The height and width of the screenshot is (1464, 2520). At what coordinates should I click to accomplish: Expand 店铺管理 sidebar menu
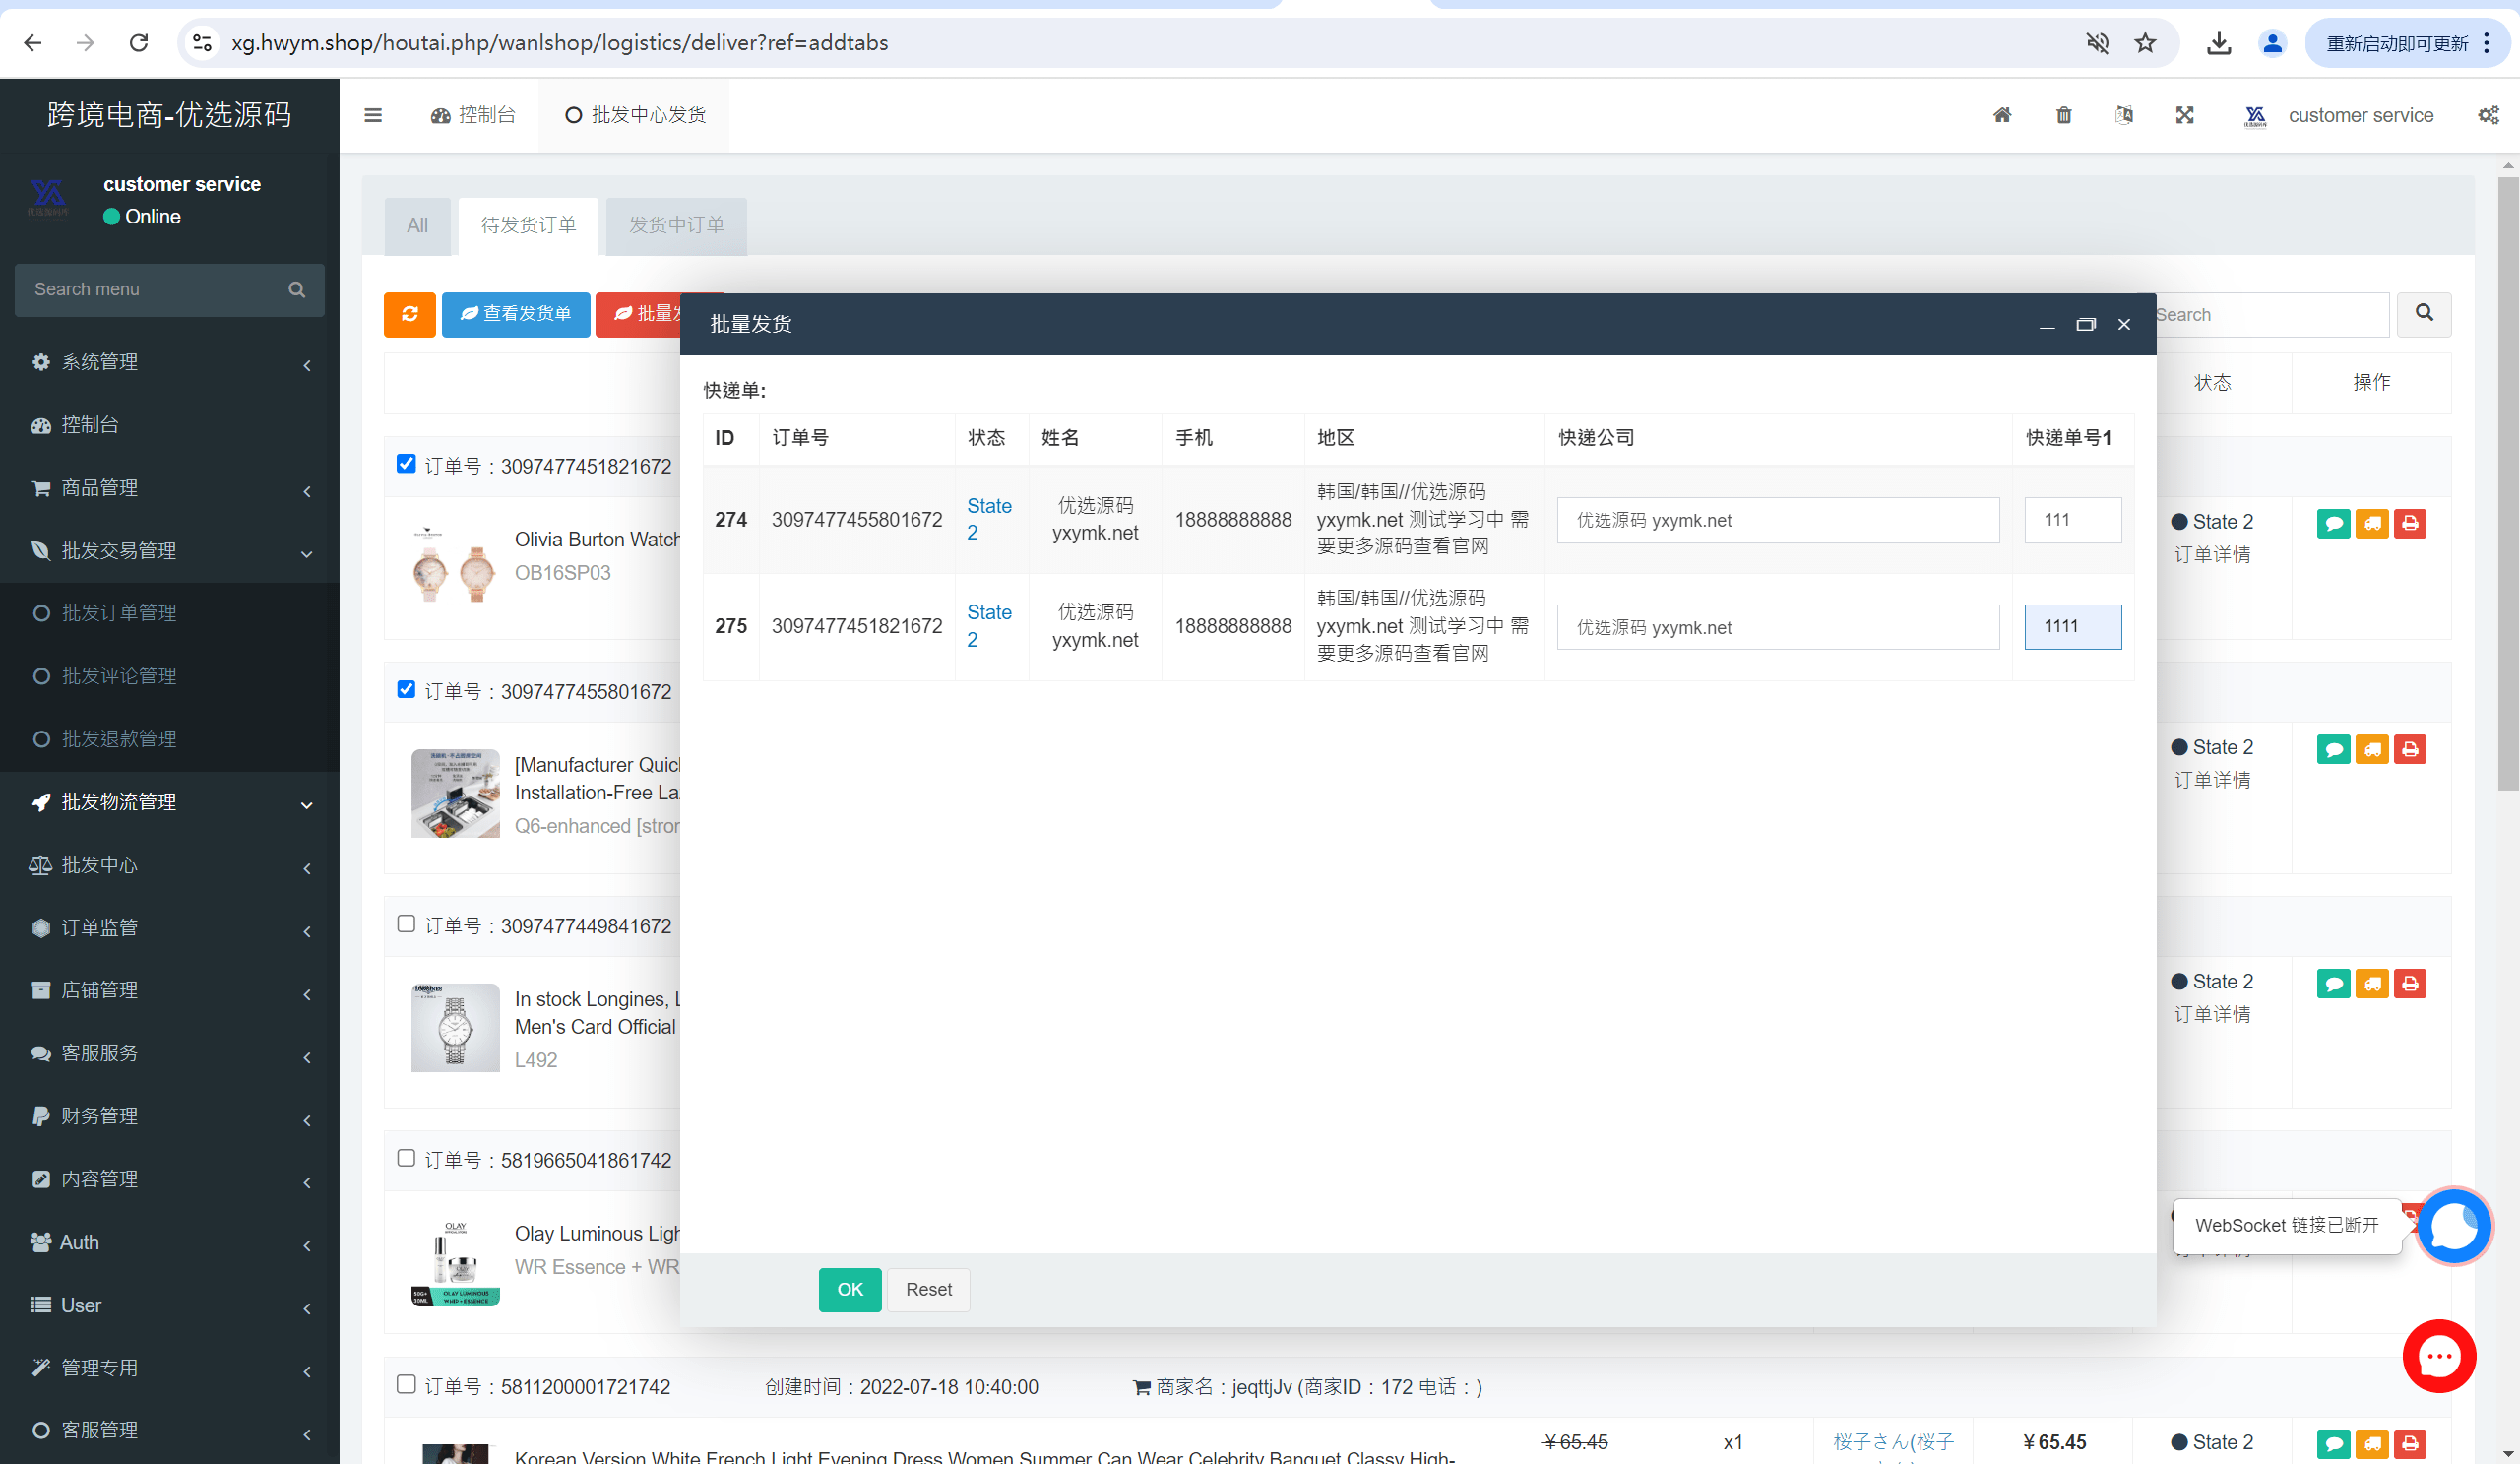170,990
